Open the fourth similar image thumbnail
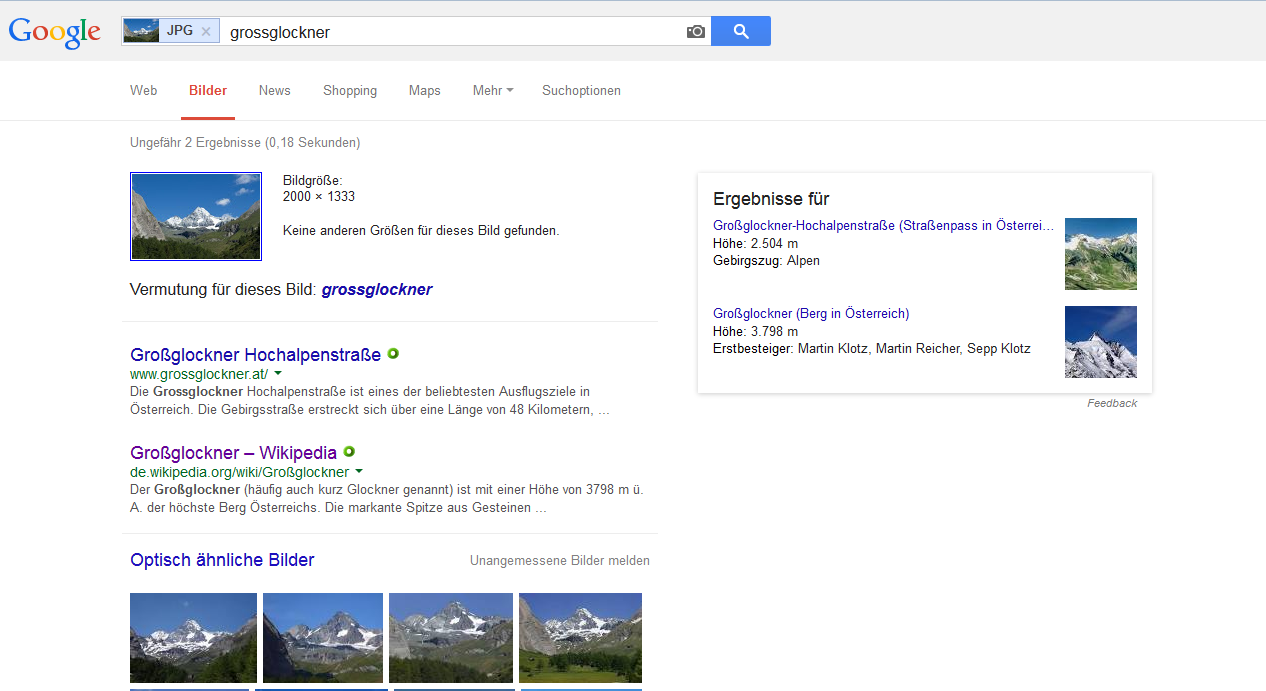This screenshot has width=1266, height=691. click(580, 638)
